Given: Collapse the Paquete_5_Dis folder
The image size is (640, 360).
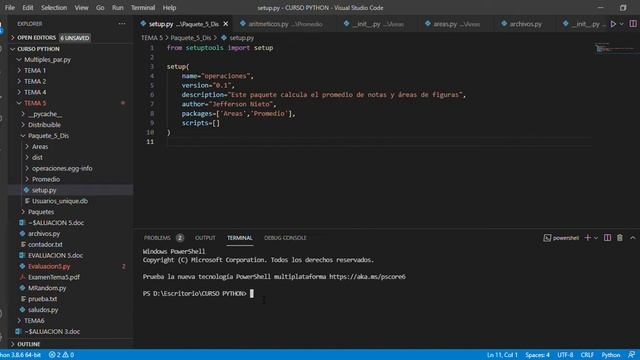Looking at the screenshot, I should [48, 136].
